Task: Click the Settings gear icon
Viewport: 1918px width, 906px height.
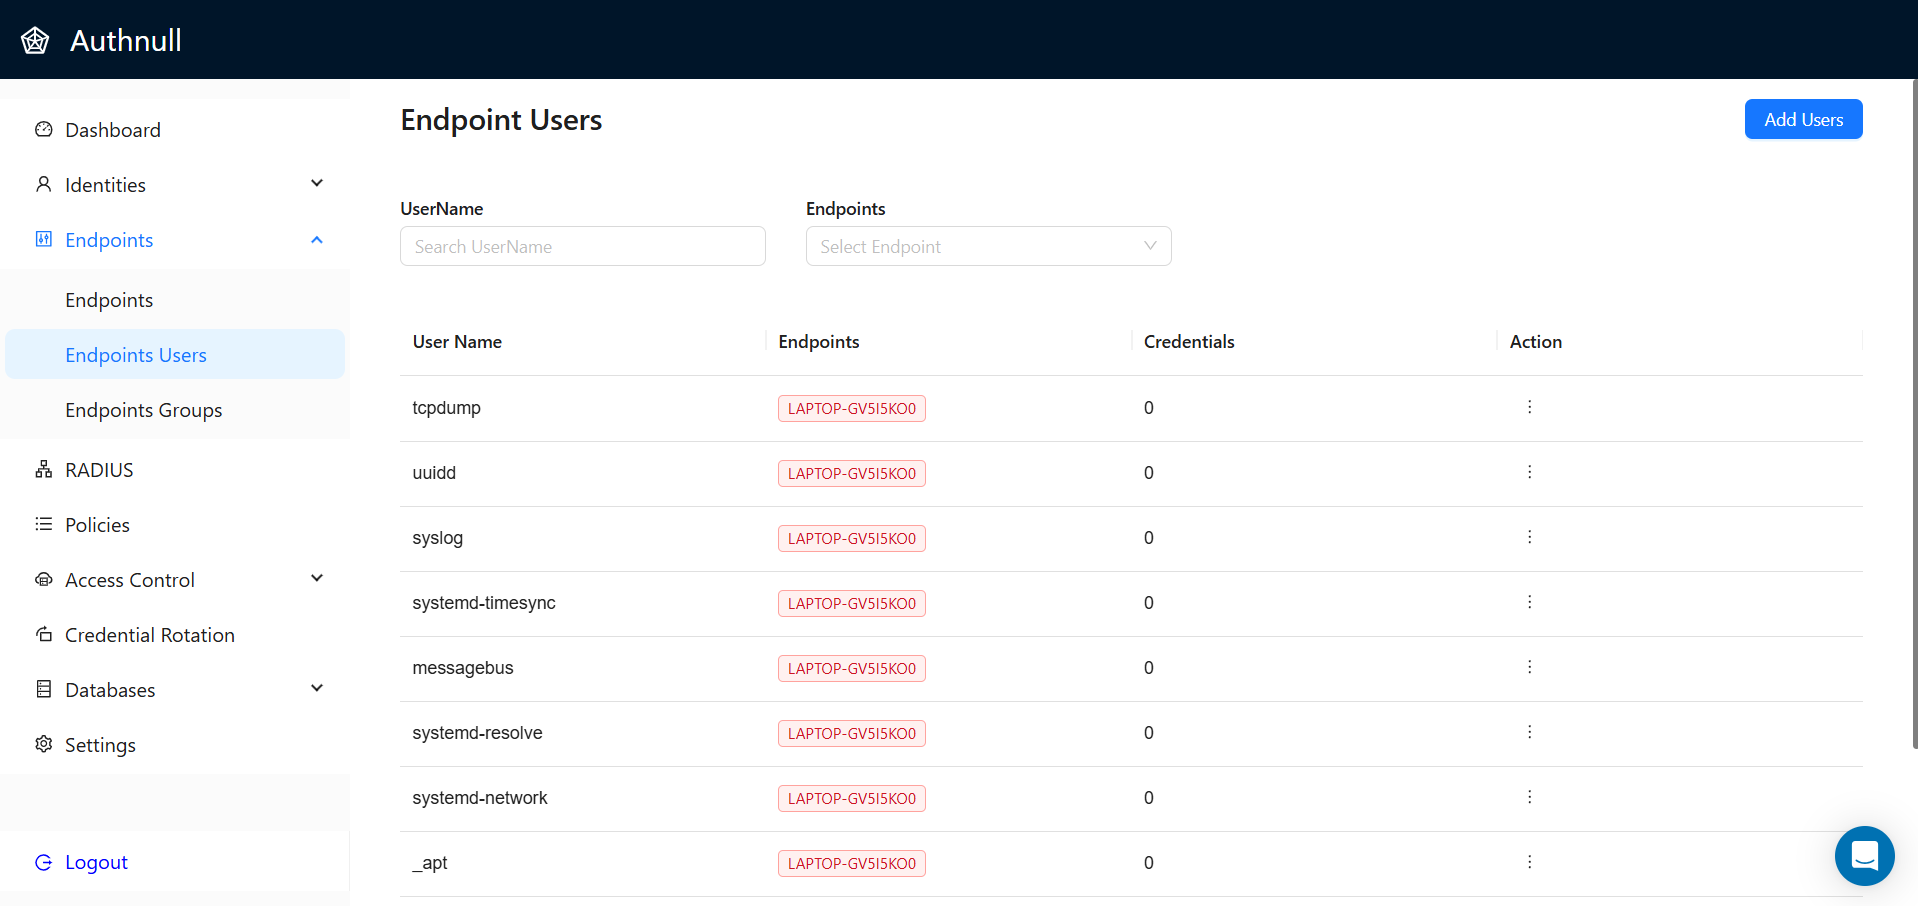Action: [x=43, y=744]
